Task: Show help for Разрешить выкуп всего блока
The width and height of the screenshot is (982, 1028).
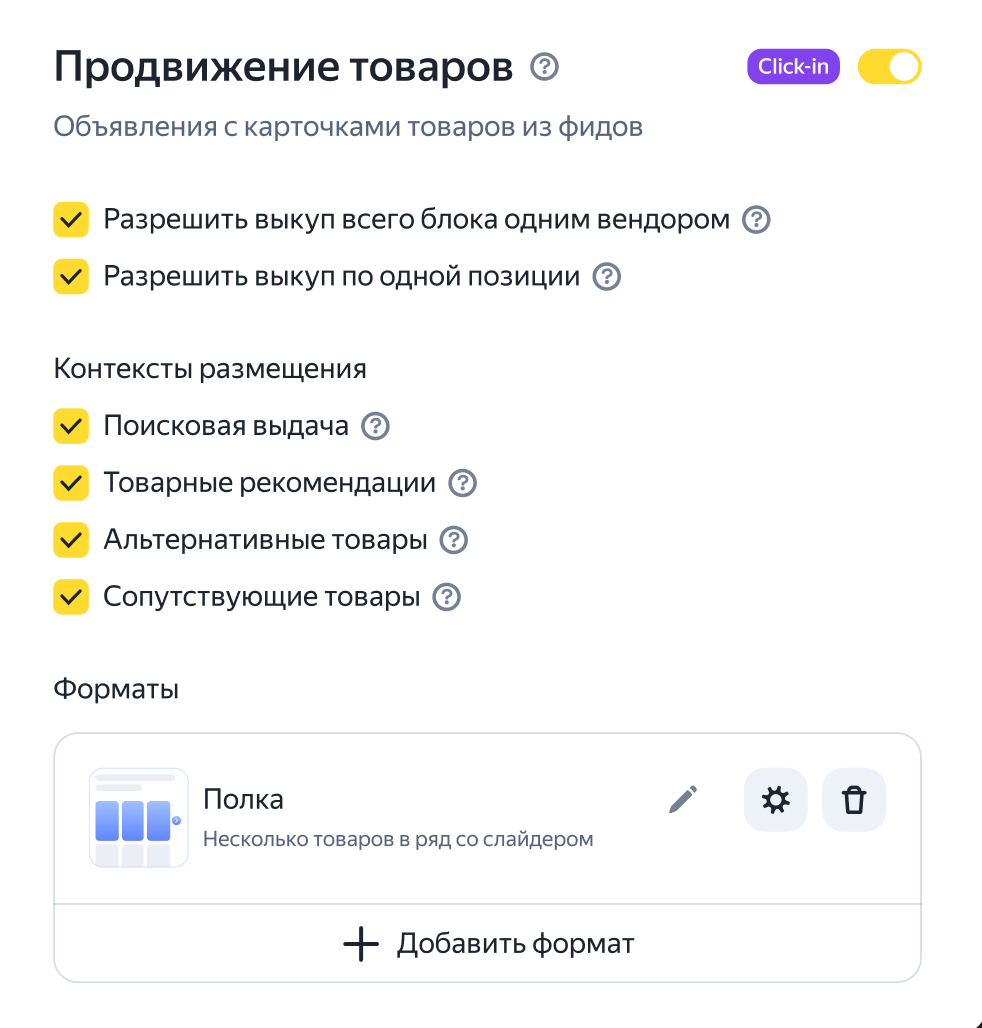Action: (756, 220)
